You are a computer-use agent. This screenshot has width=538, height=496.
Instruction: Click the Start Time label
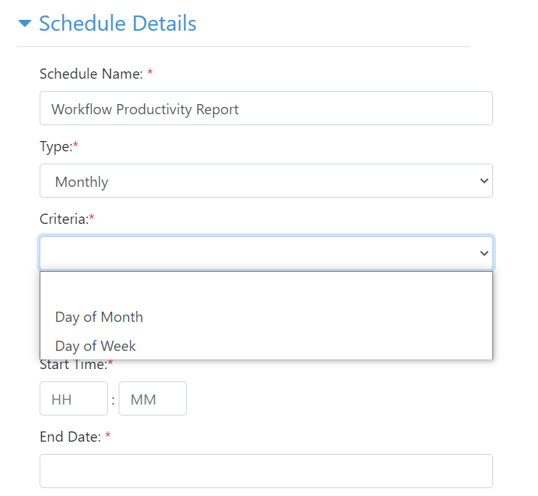(74, 364)
